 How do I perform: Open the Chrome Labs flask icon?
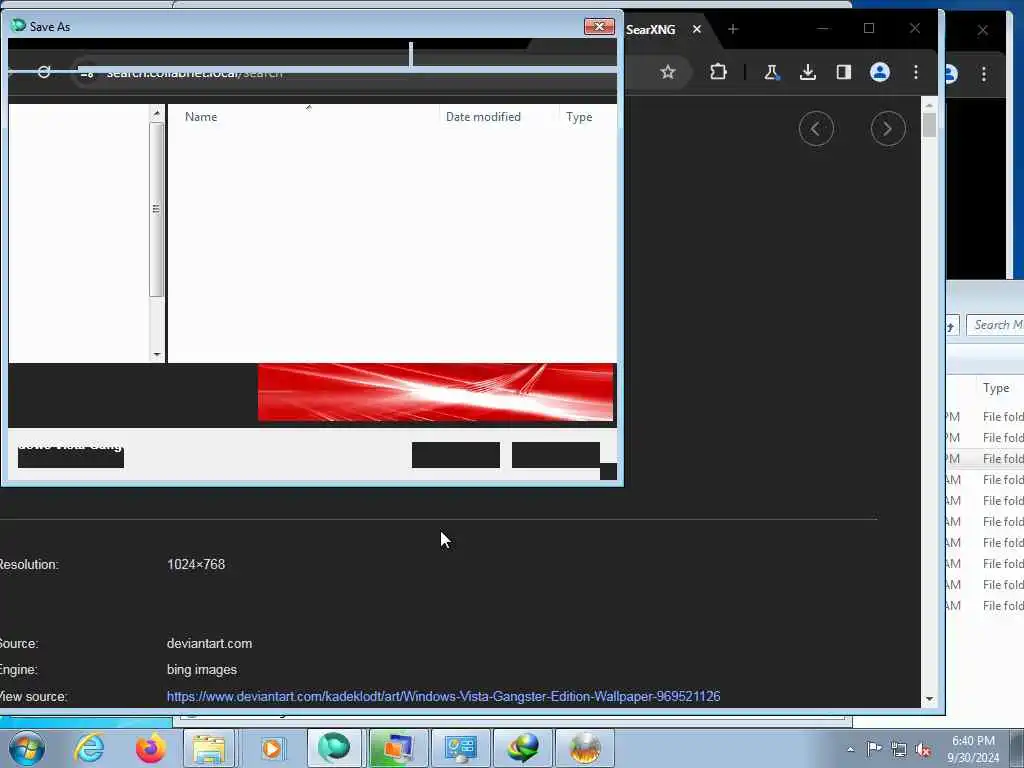771,72
